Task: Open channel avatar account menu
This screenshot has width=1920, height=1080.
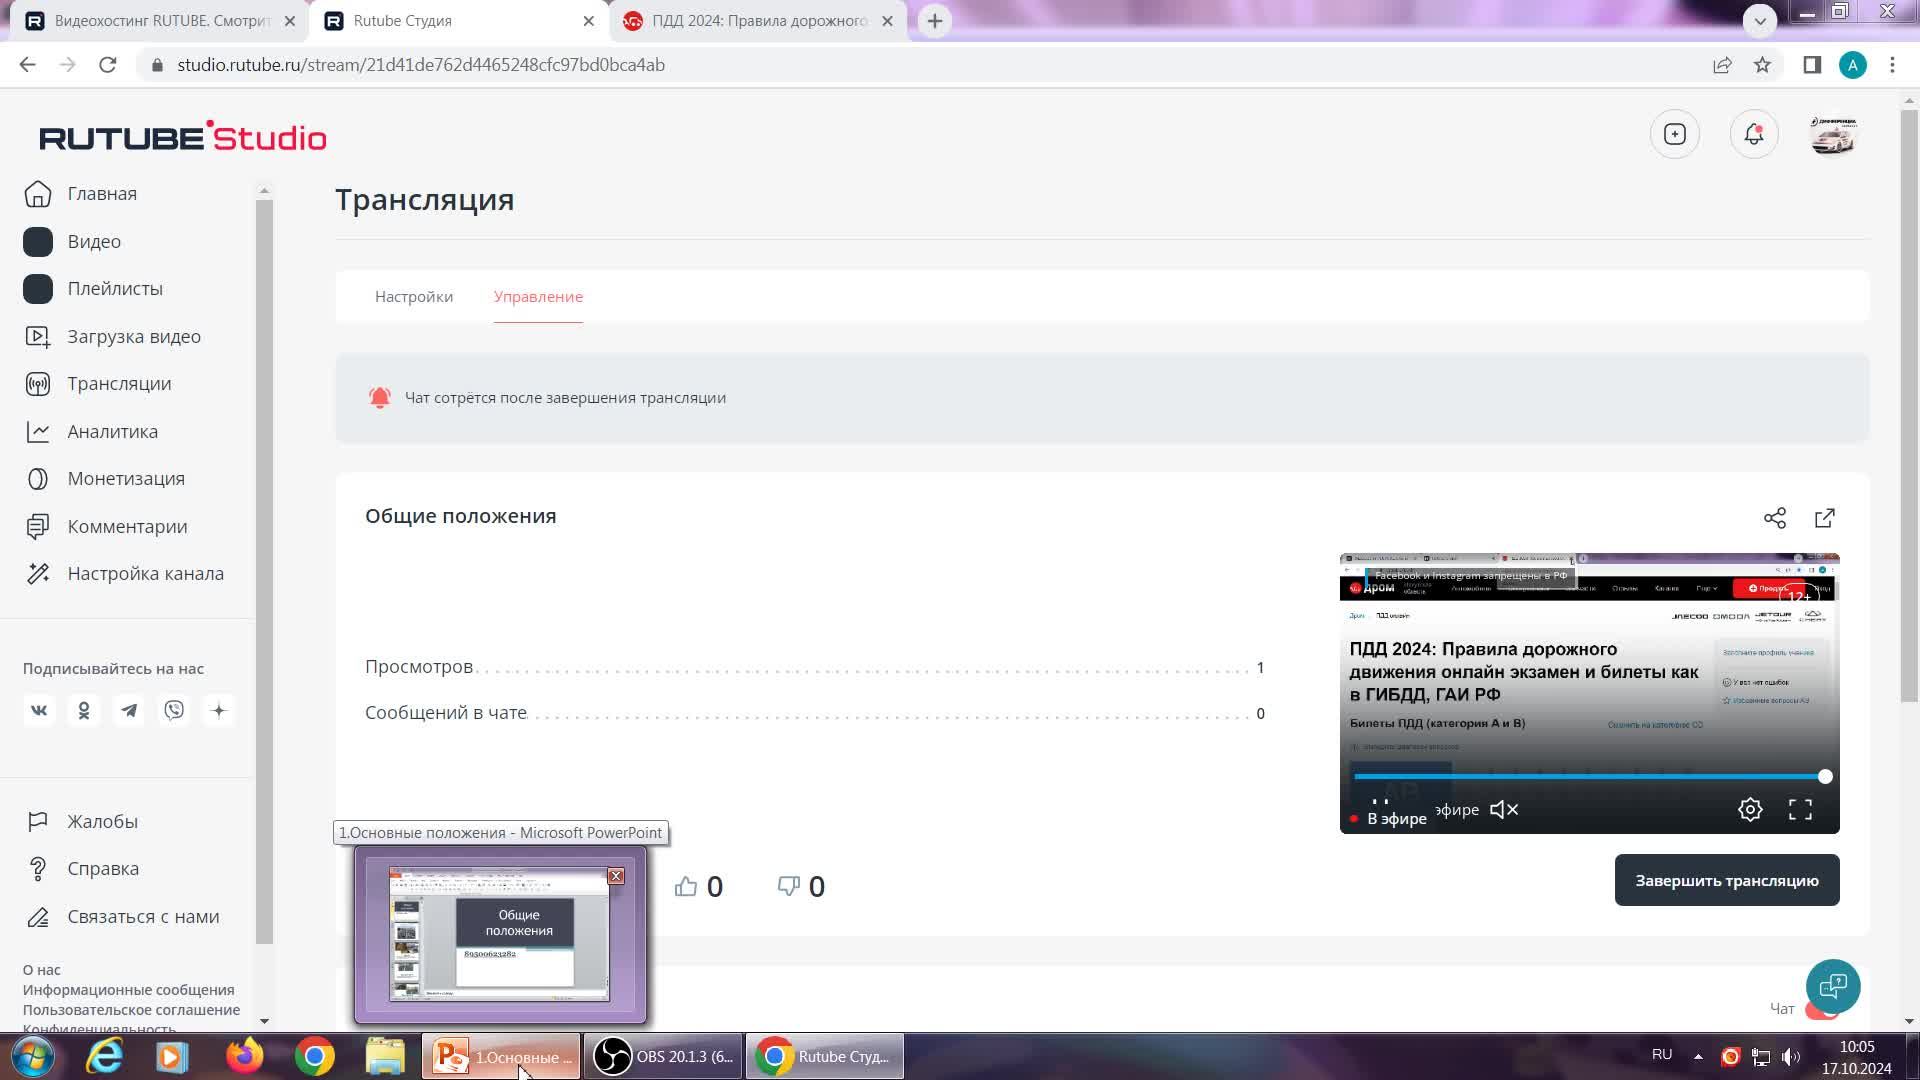Action: coord(1833,134)
